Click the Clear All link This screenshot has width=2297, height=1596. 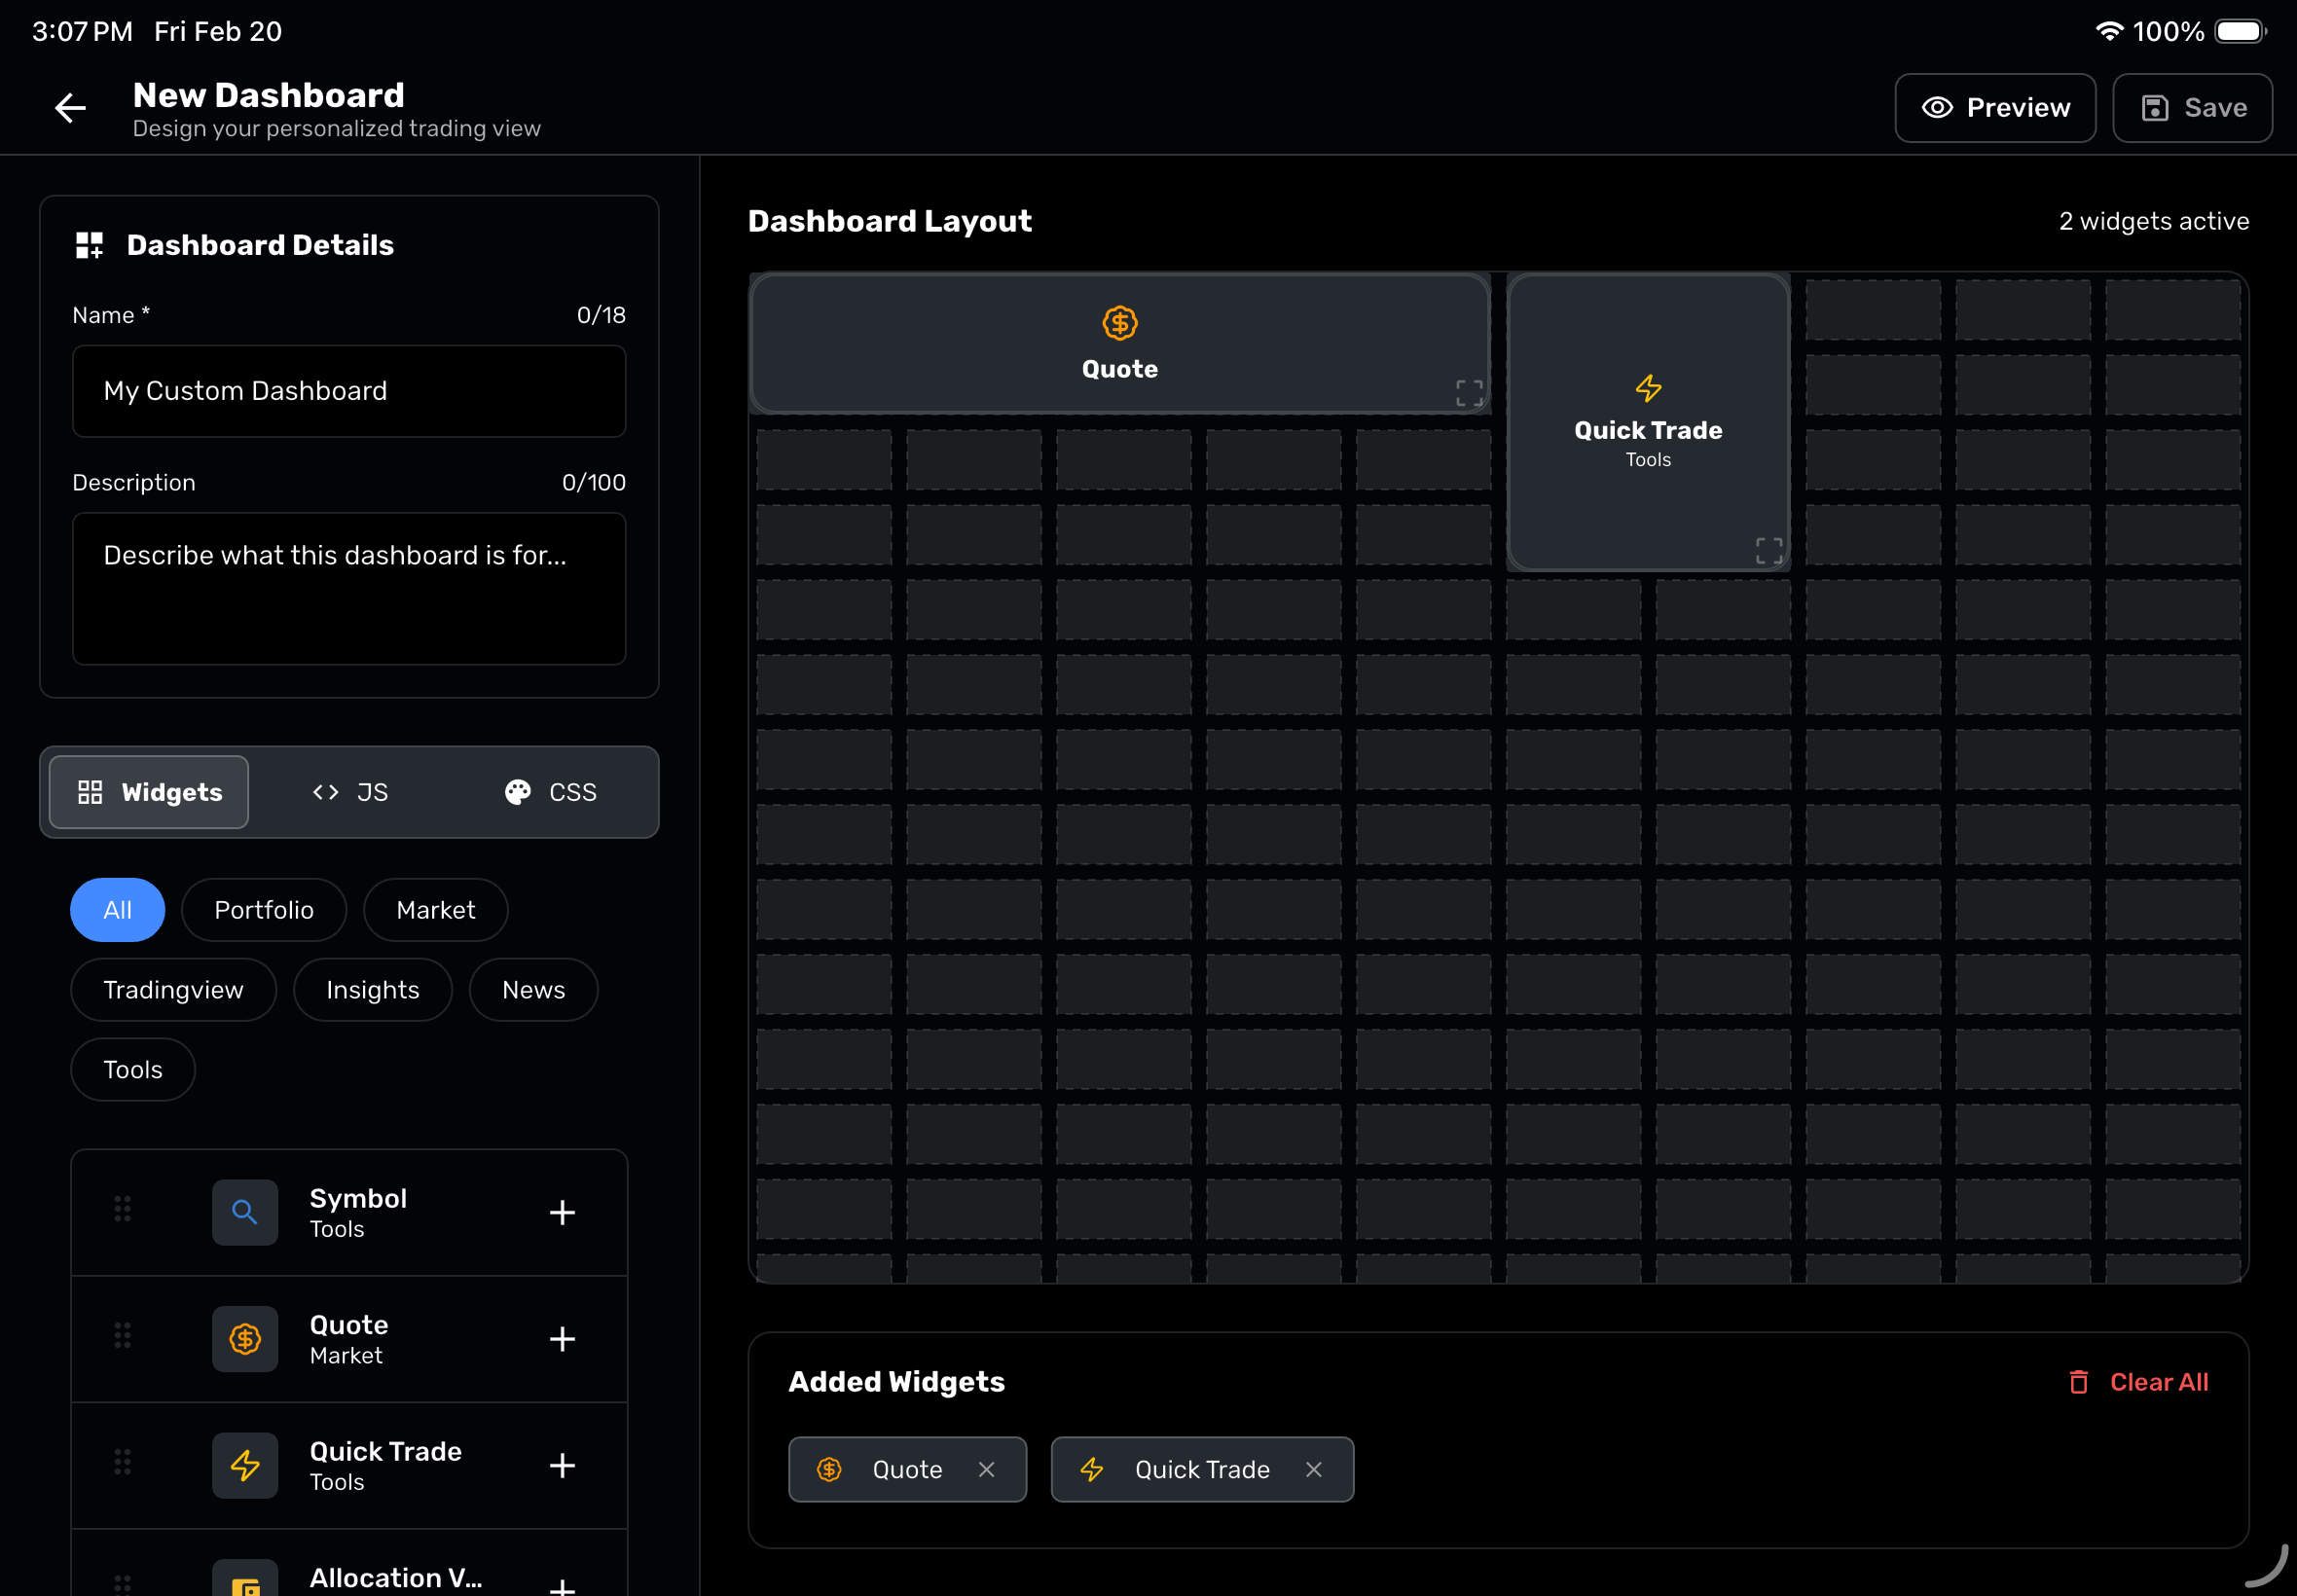(2159, 1382)
